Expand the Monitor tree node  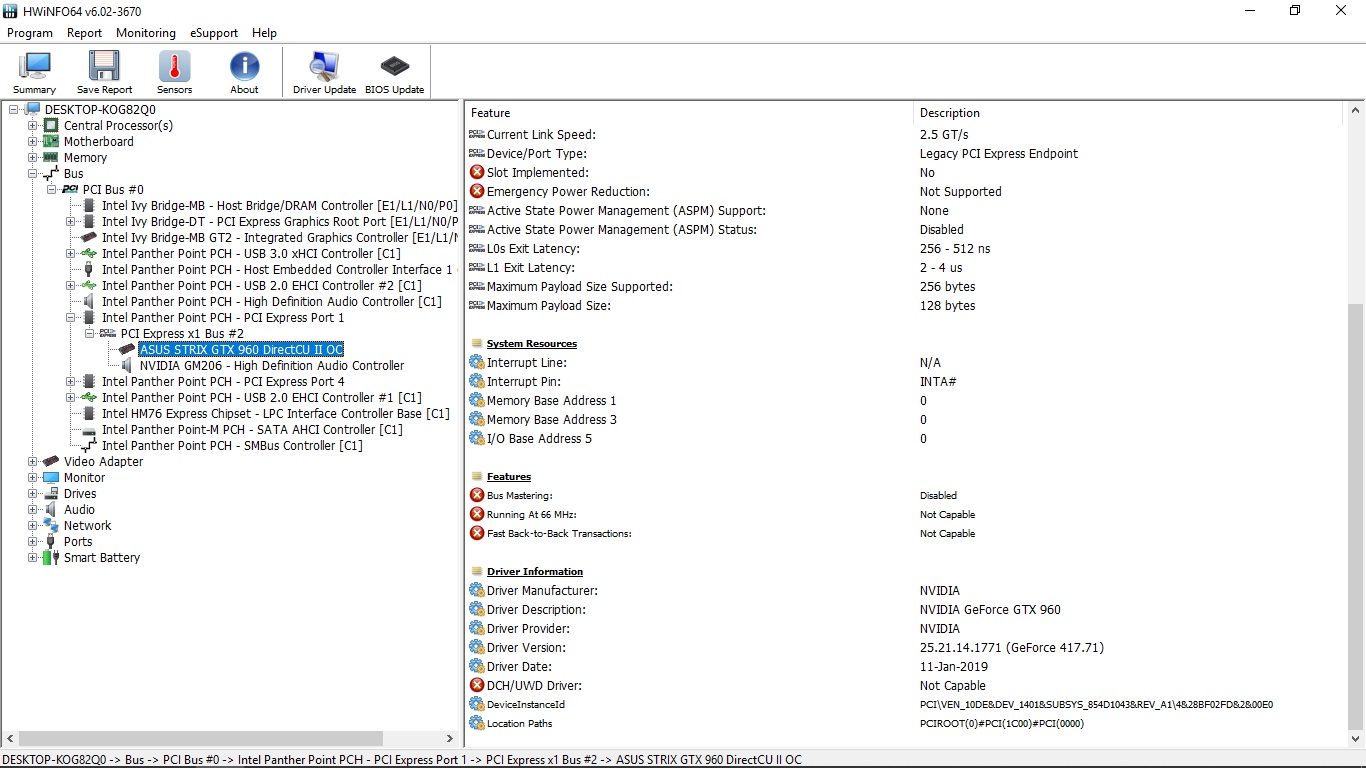(33, 478)
